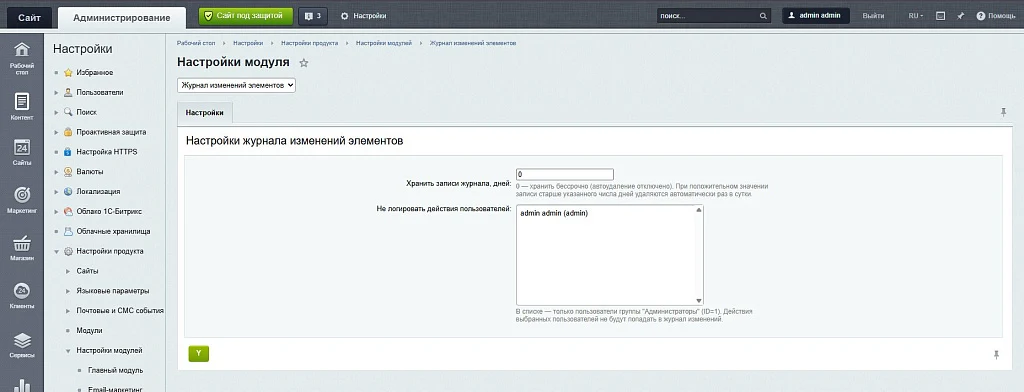This screenshot has width=1024, height=392.
Task: Open Облачные хранилища in settings tree
Action: click(x=113, y=231)
